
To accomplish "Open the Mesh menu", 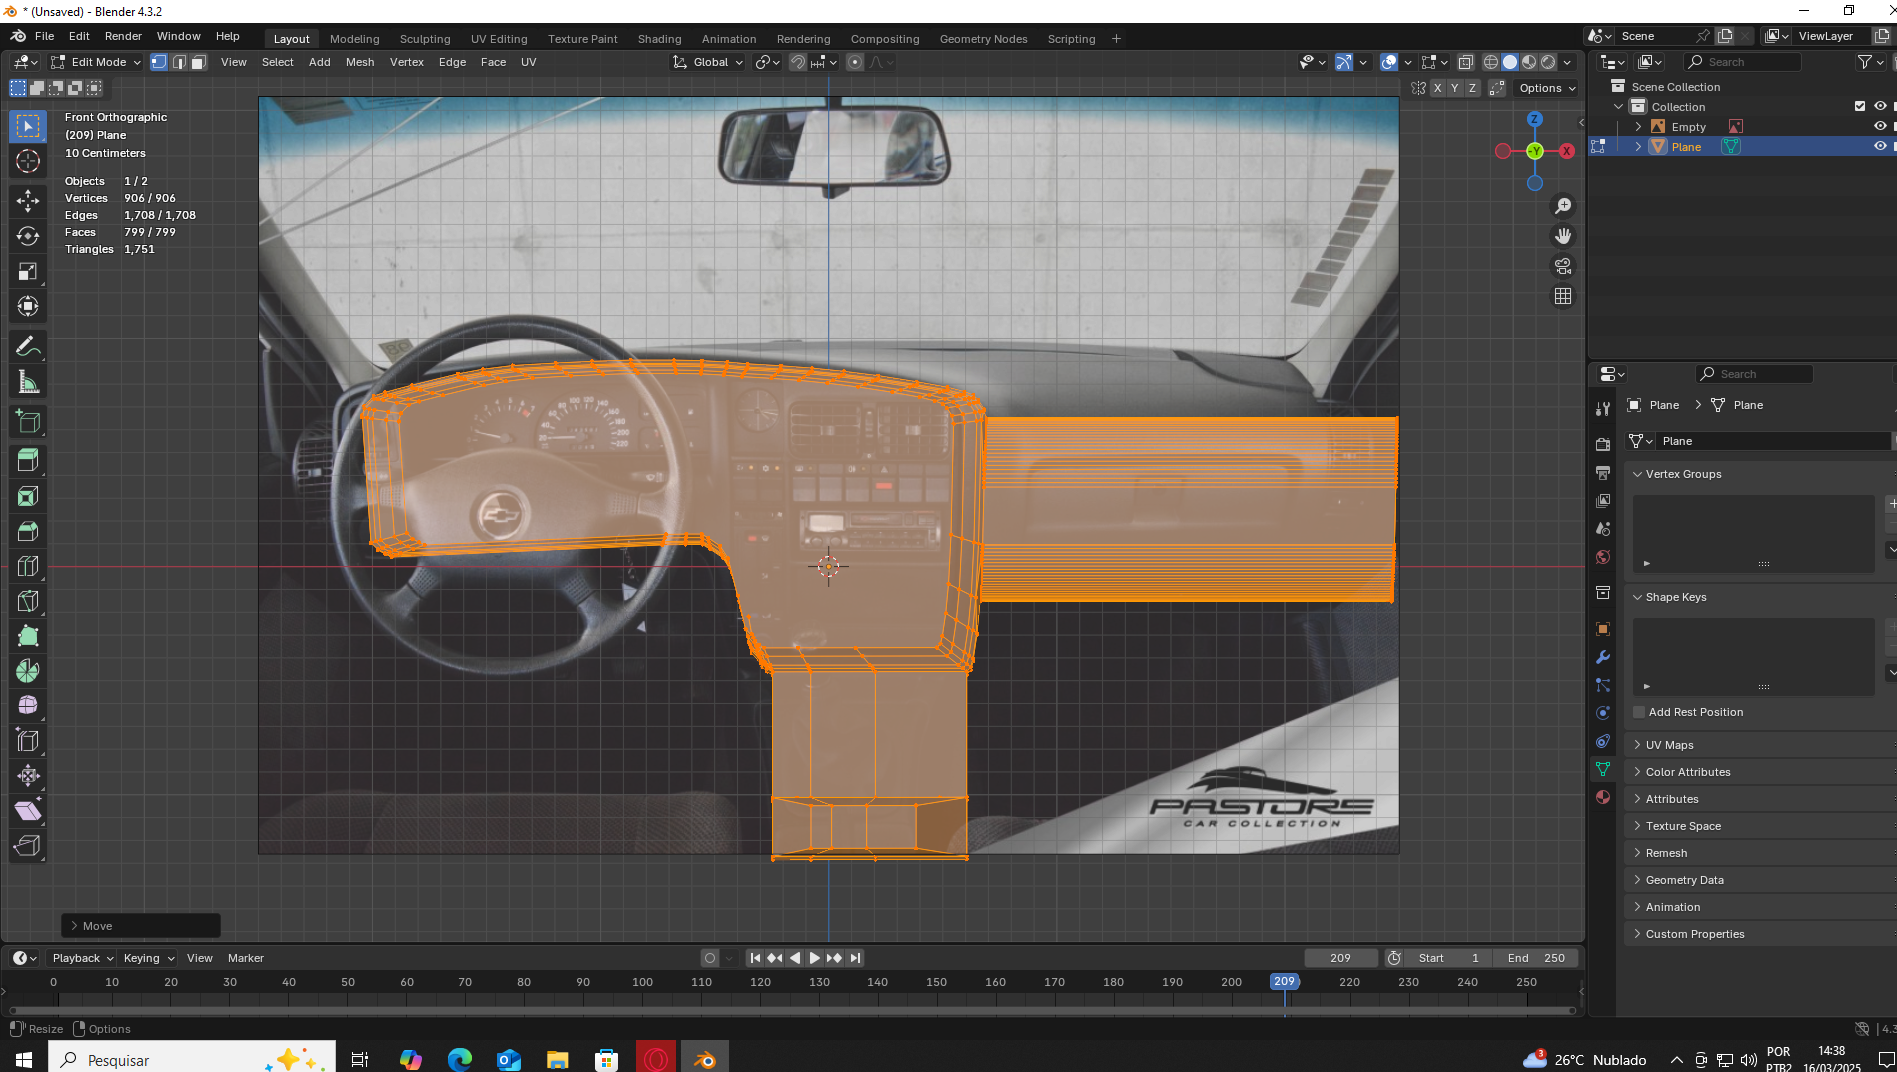I will click(359, 62).
